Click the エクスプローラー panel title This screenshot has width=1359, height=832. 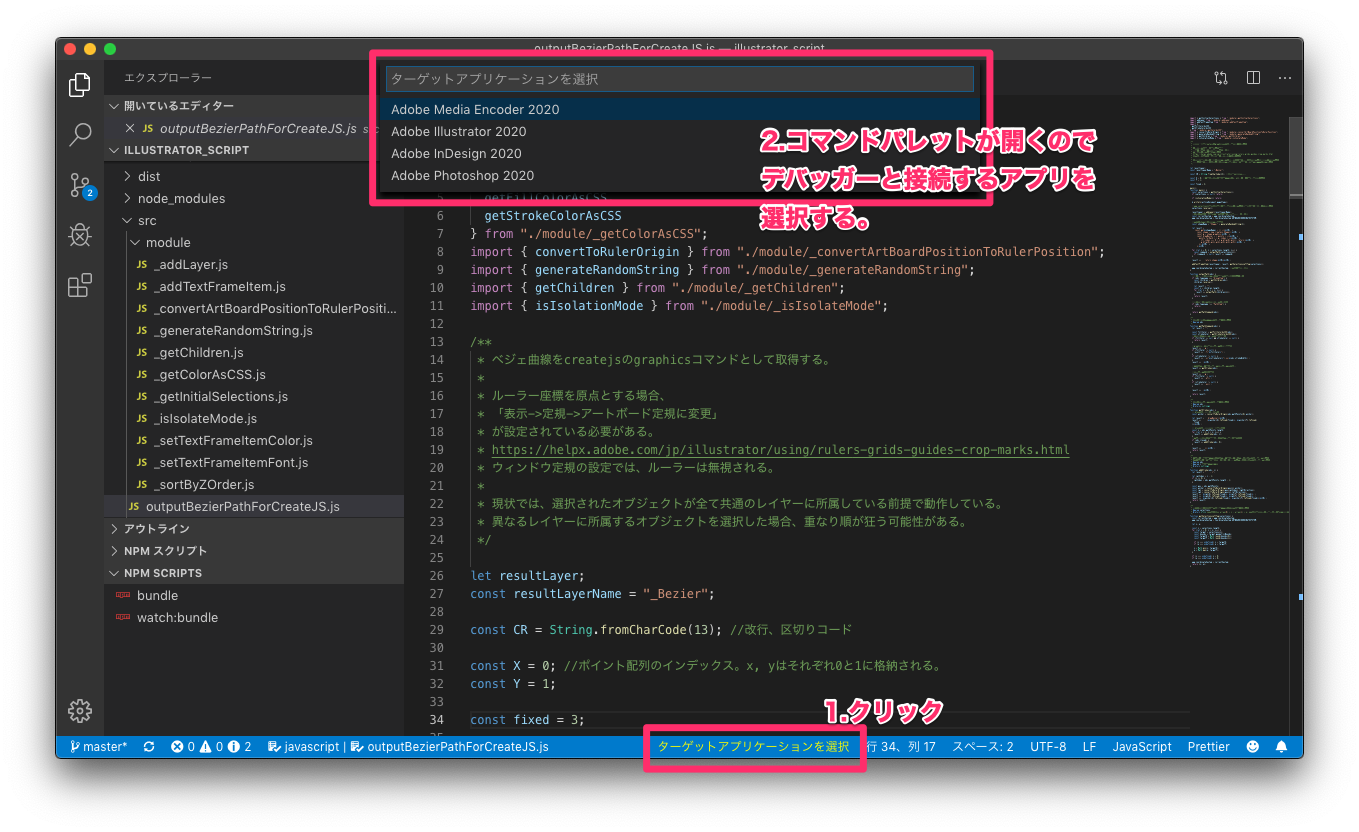[x=168, y=78]
